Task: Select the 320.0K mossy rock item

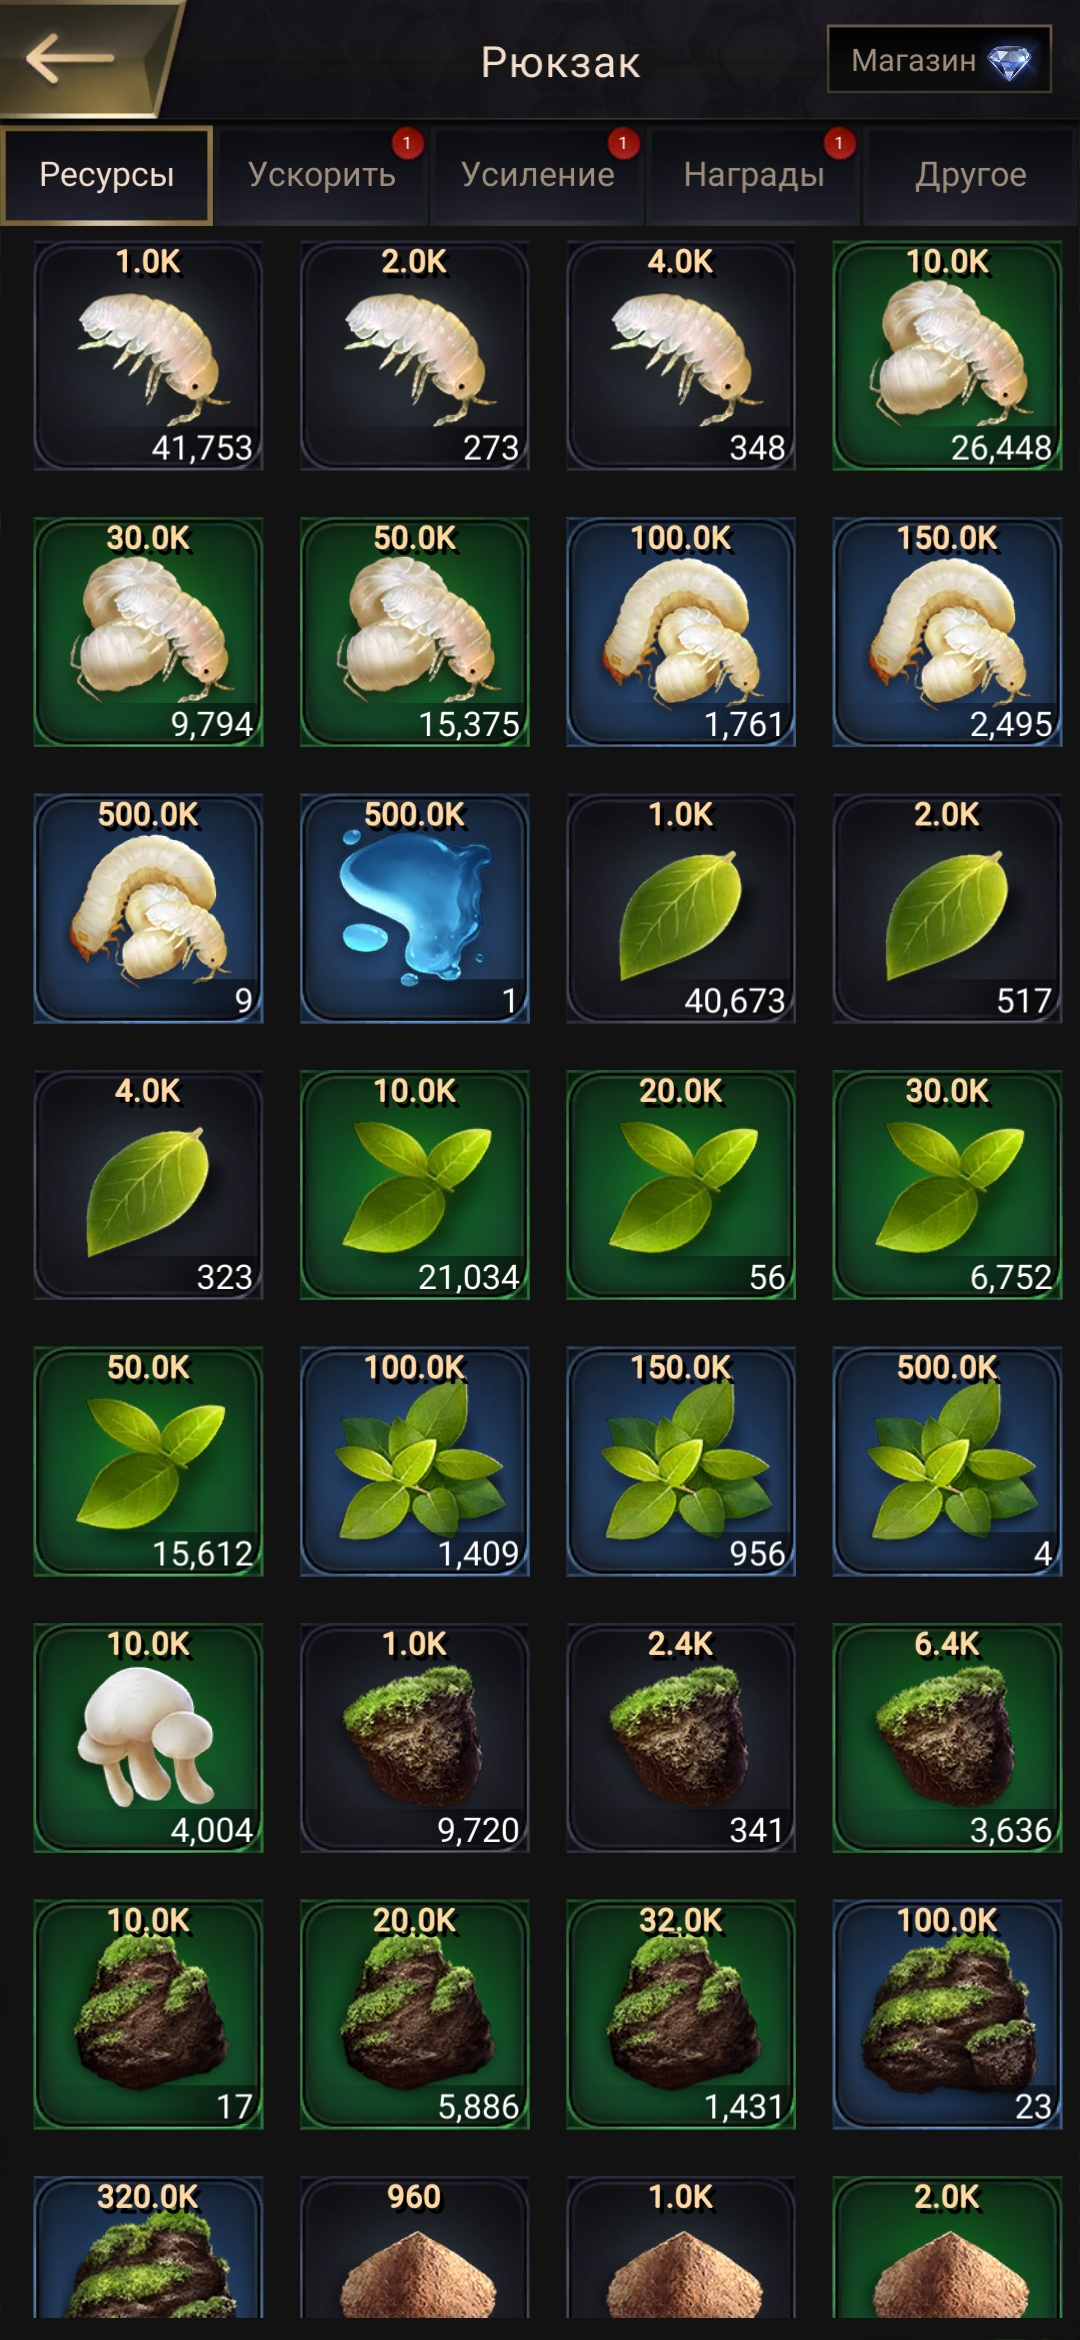Action: coord(148,2247)
